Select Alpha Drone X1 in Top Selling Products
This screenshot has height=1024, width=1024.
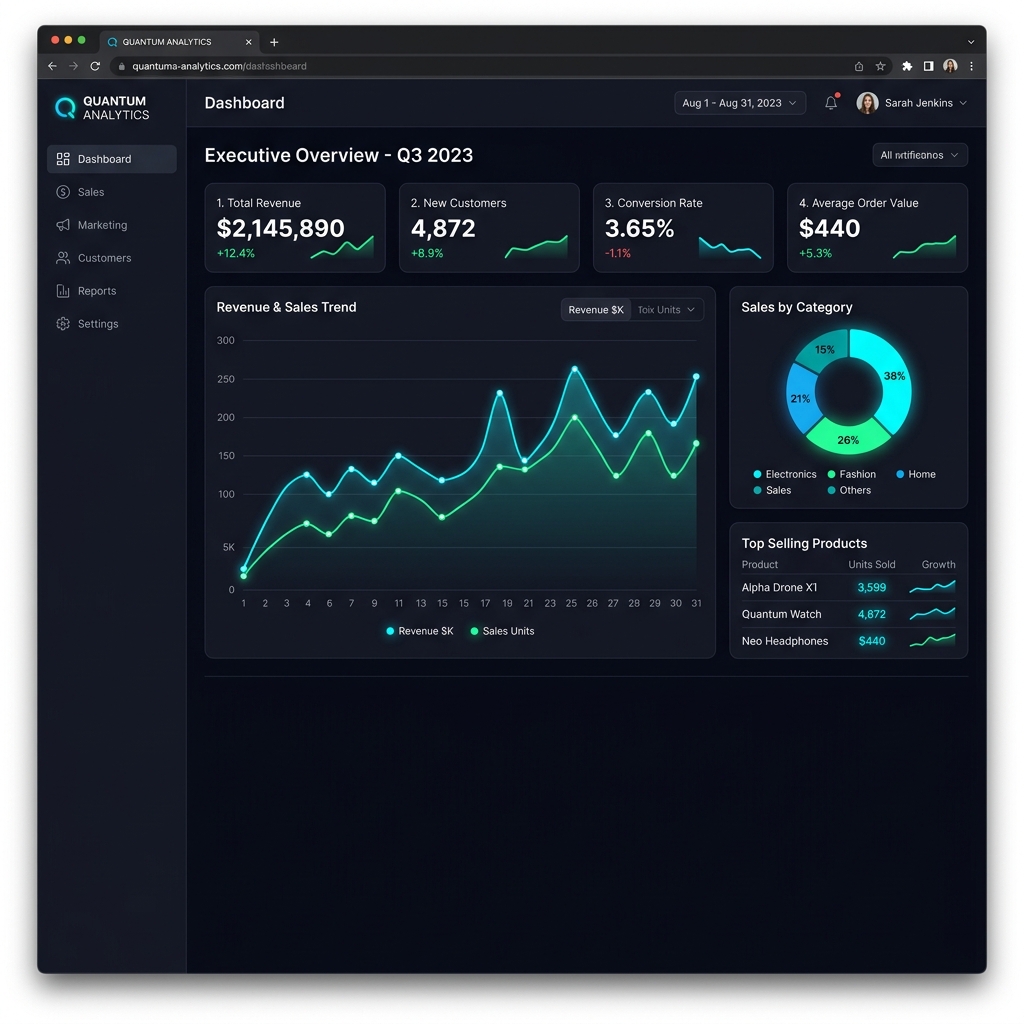click(780, 587)
